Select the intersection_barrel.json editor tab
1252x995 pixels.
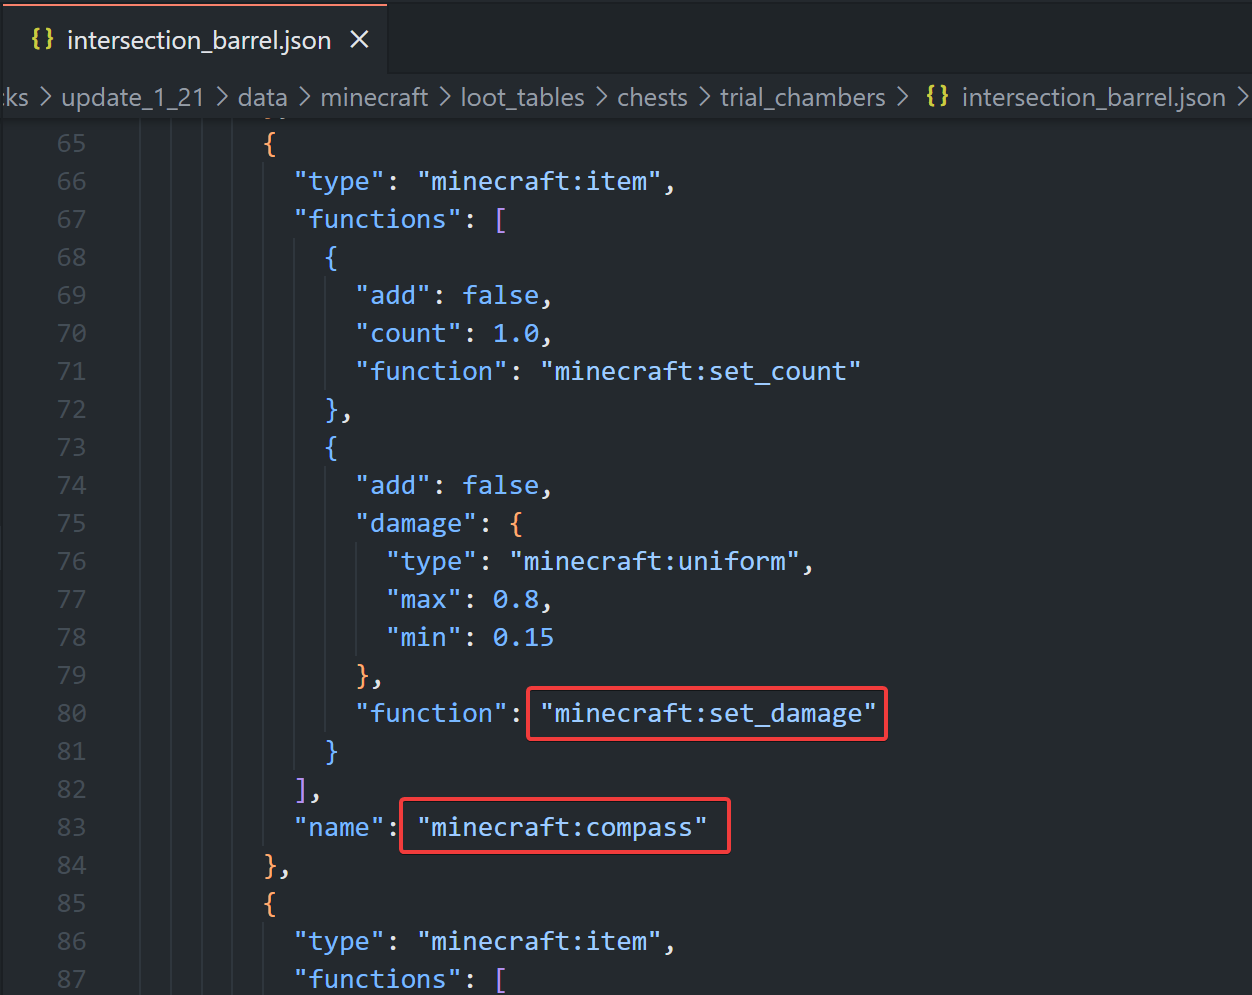(198, 40)
